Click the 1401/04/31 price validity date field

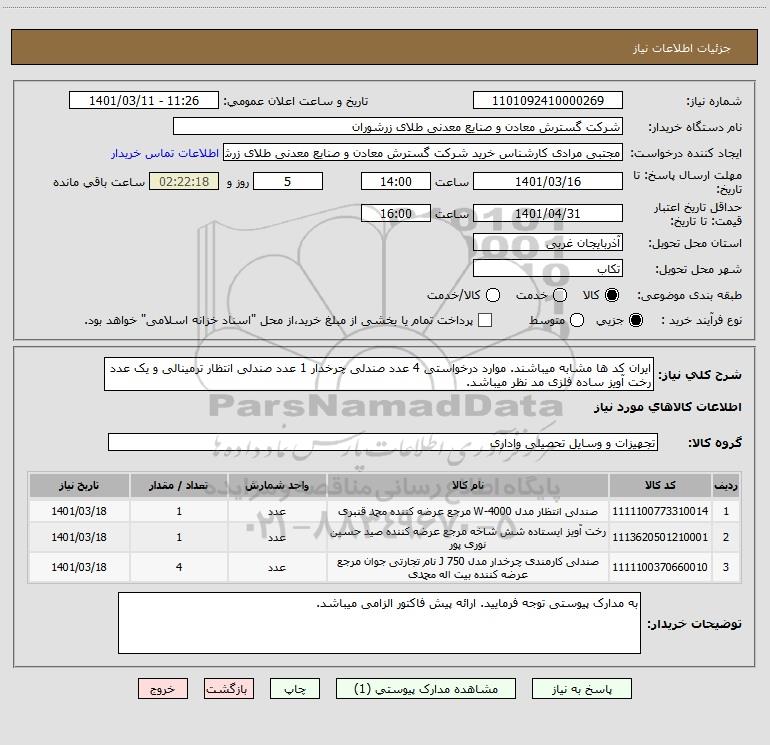click(548, 213)
